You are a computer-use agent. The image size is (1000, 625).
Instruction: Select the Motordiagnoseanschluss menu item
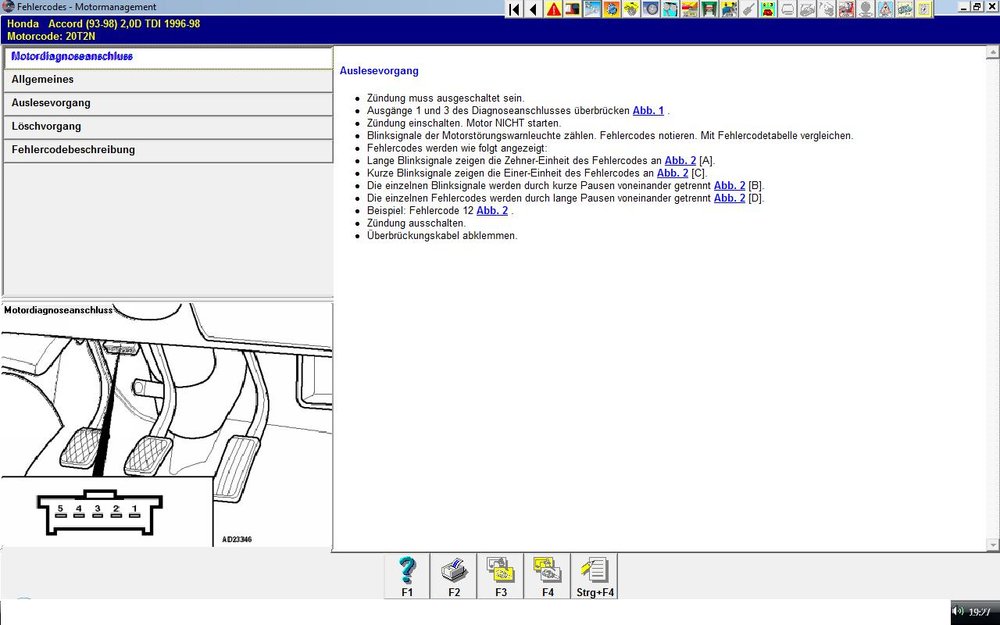tap(167, 57)
